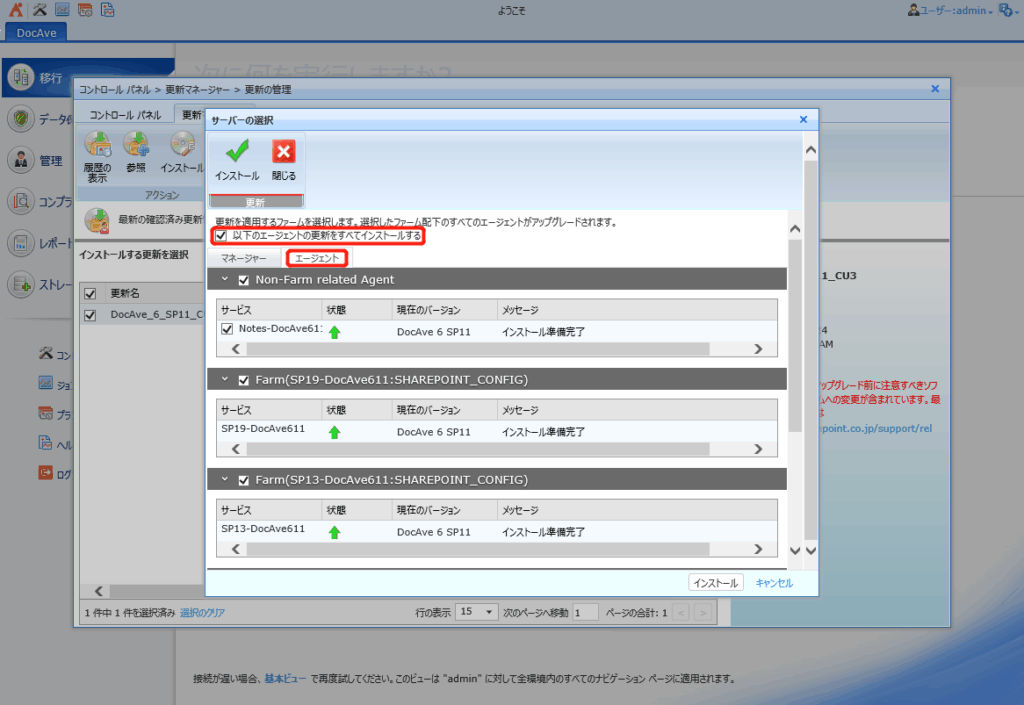Open the job monitor chart icon in the top bar
The height and width of the screenshot is (705, 1024).
pos(62,10)
